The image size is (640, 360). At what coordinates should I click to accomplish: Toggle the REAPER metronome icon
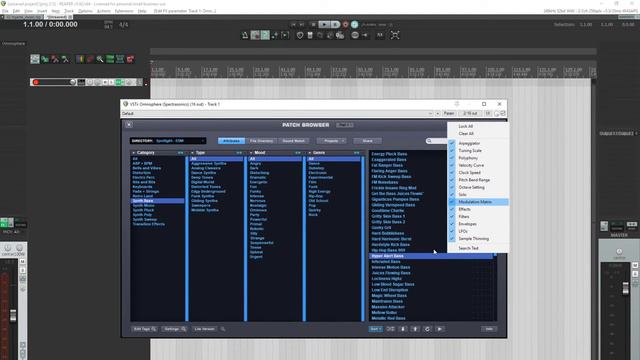click(x=245, y=36)
